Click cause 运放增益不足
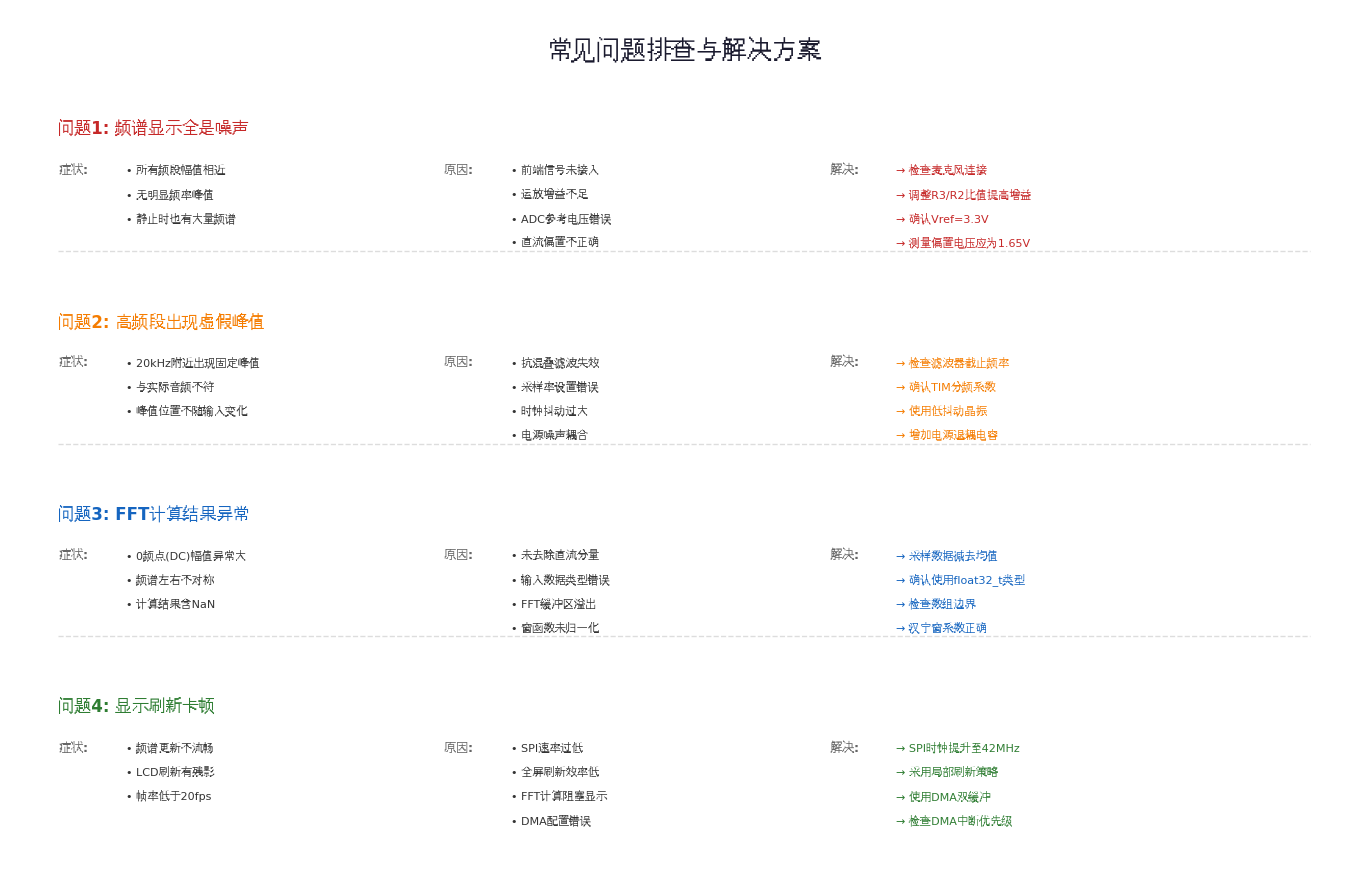This screenshot has width=1368, height=887. pos(555,194)
